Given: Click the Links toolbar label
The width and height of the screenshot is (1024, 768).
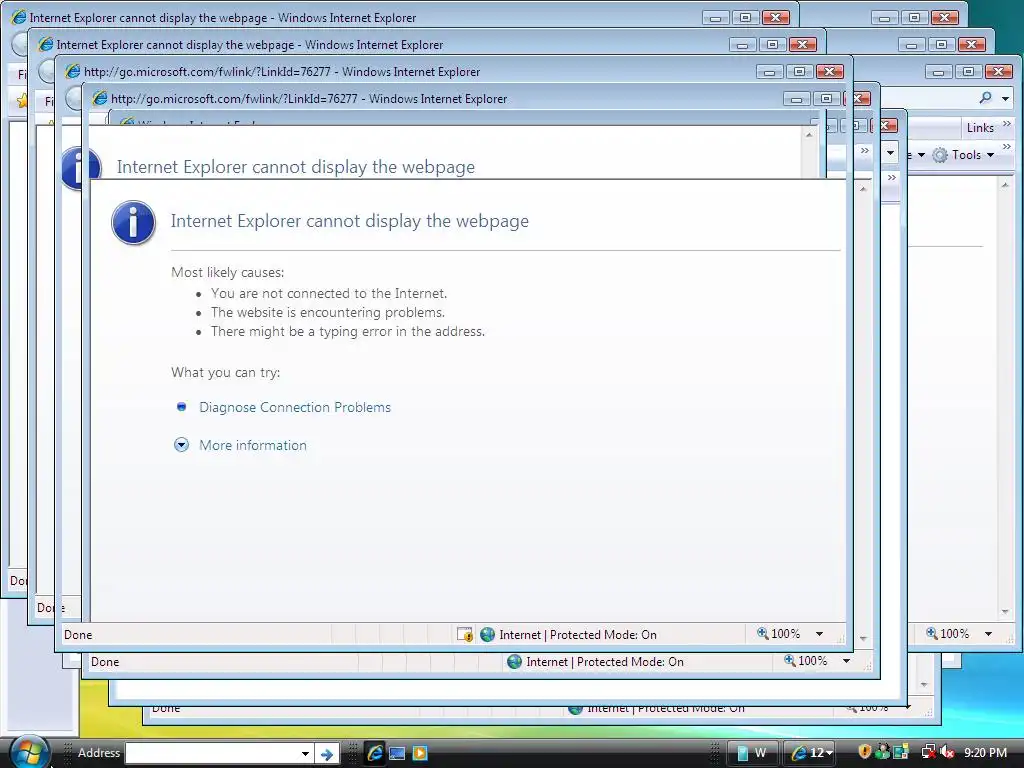Looking at the screenshot, I should (980, 128).
